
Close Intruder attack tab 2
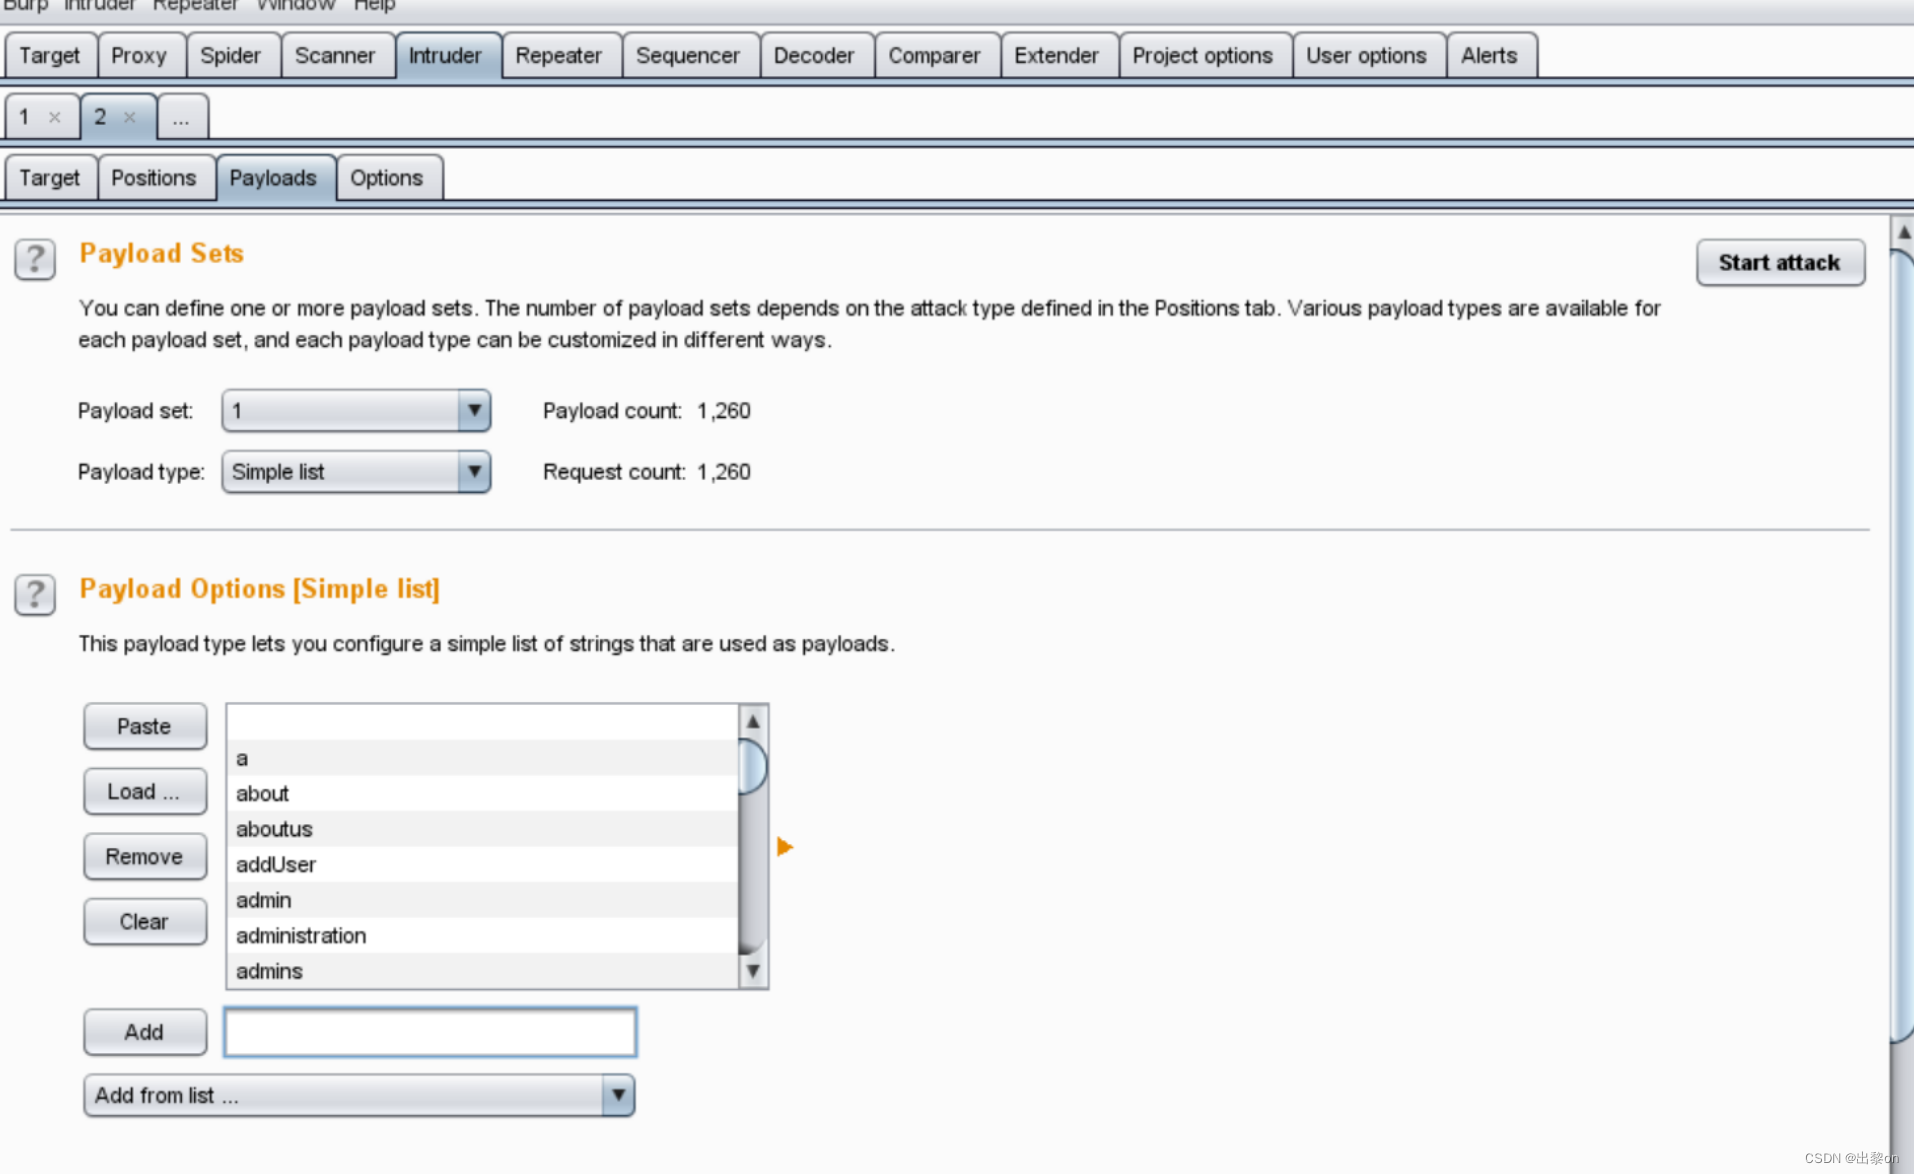coord(130,117)
